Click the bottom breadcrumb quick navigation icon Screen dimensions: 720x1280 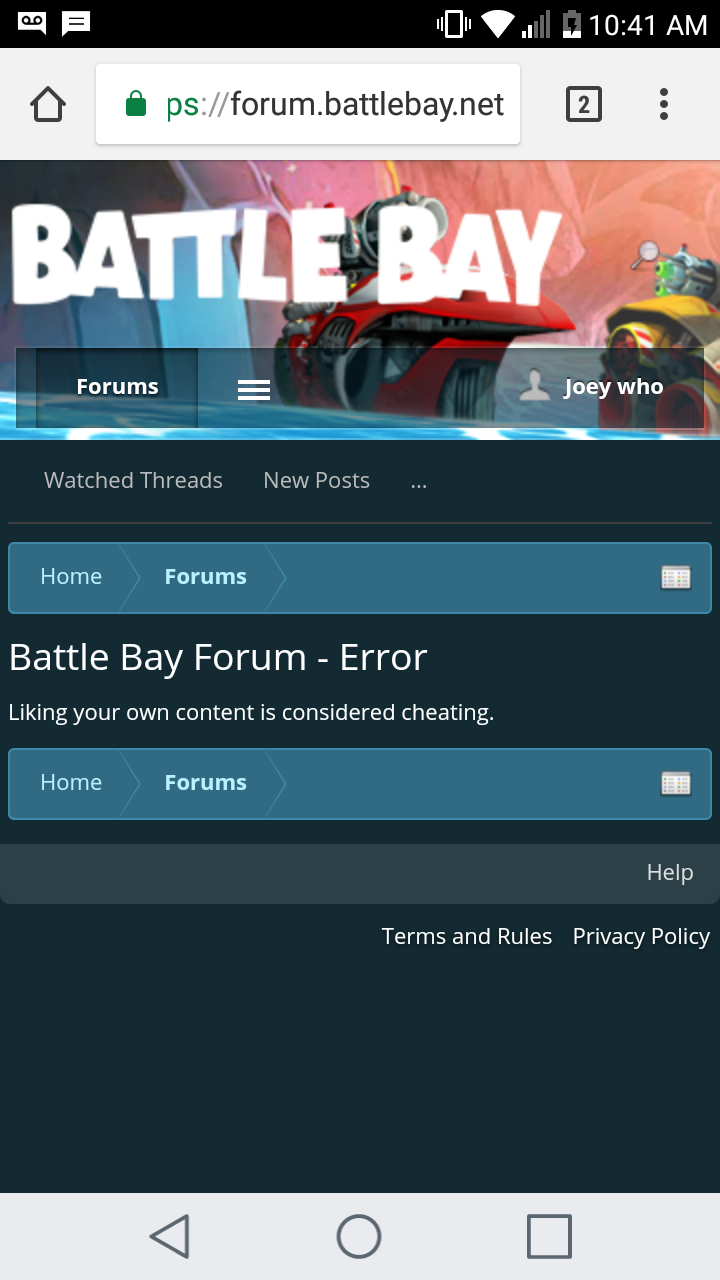[x=676, y=783]
